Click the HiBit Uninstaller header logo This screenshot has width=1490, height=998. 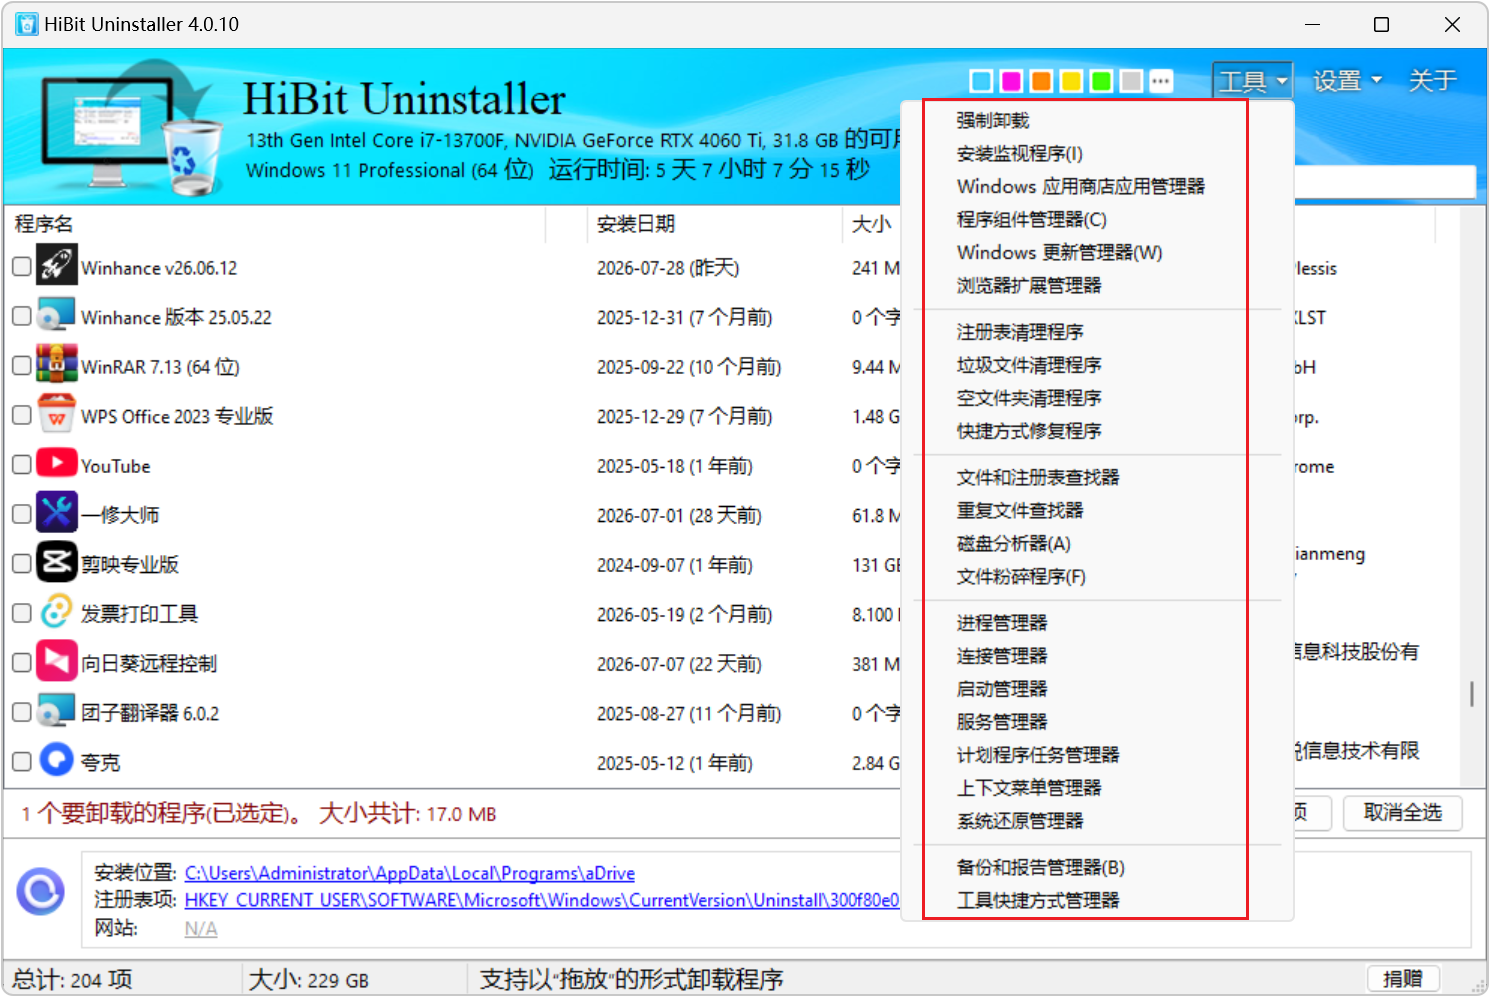tap(130, 127)
